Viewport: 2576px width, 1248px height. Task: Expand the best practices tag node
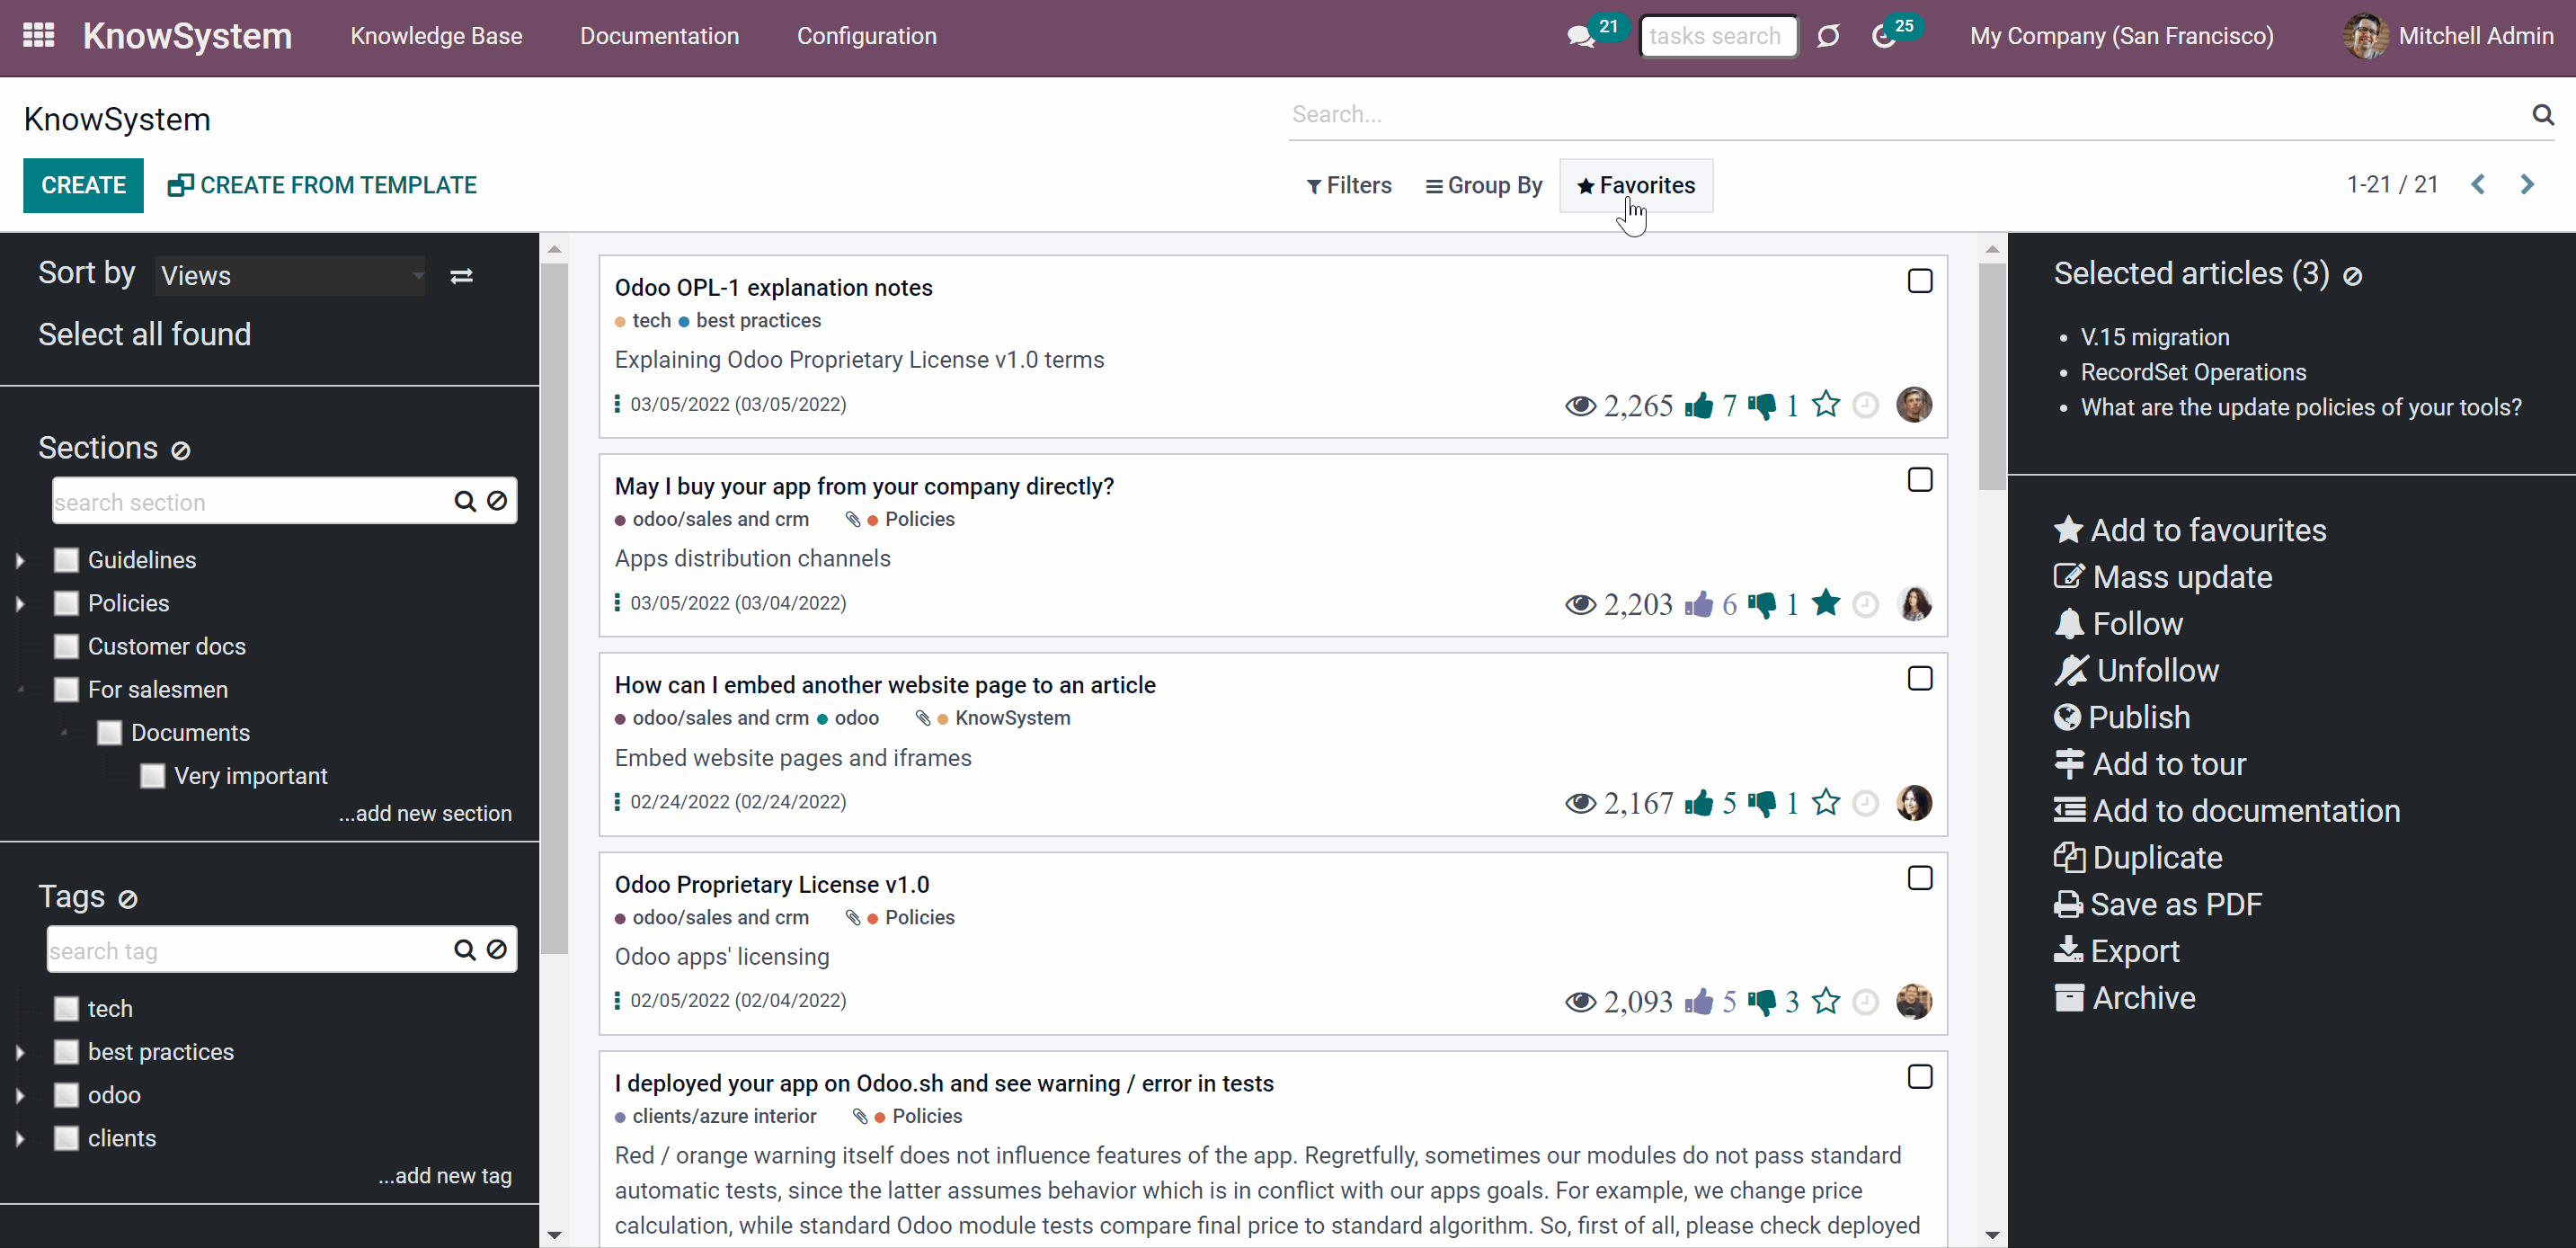[x=20, y=1053]
